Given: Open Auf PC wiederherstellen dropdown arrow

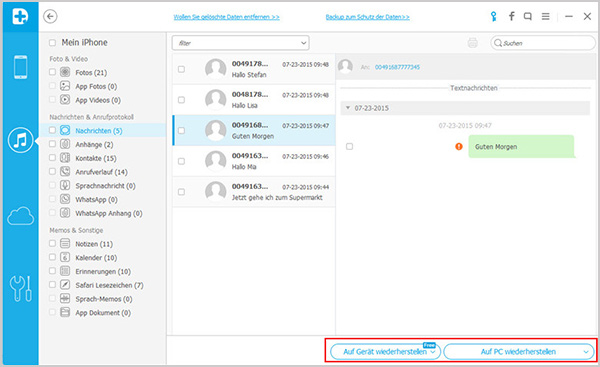Looking at the screenshot, I should 585,352.
